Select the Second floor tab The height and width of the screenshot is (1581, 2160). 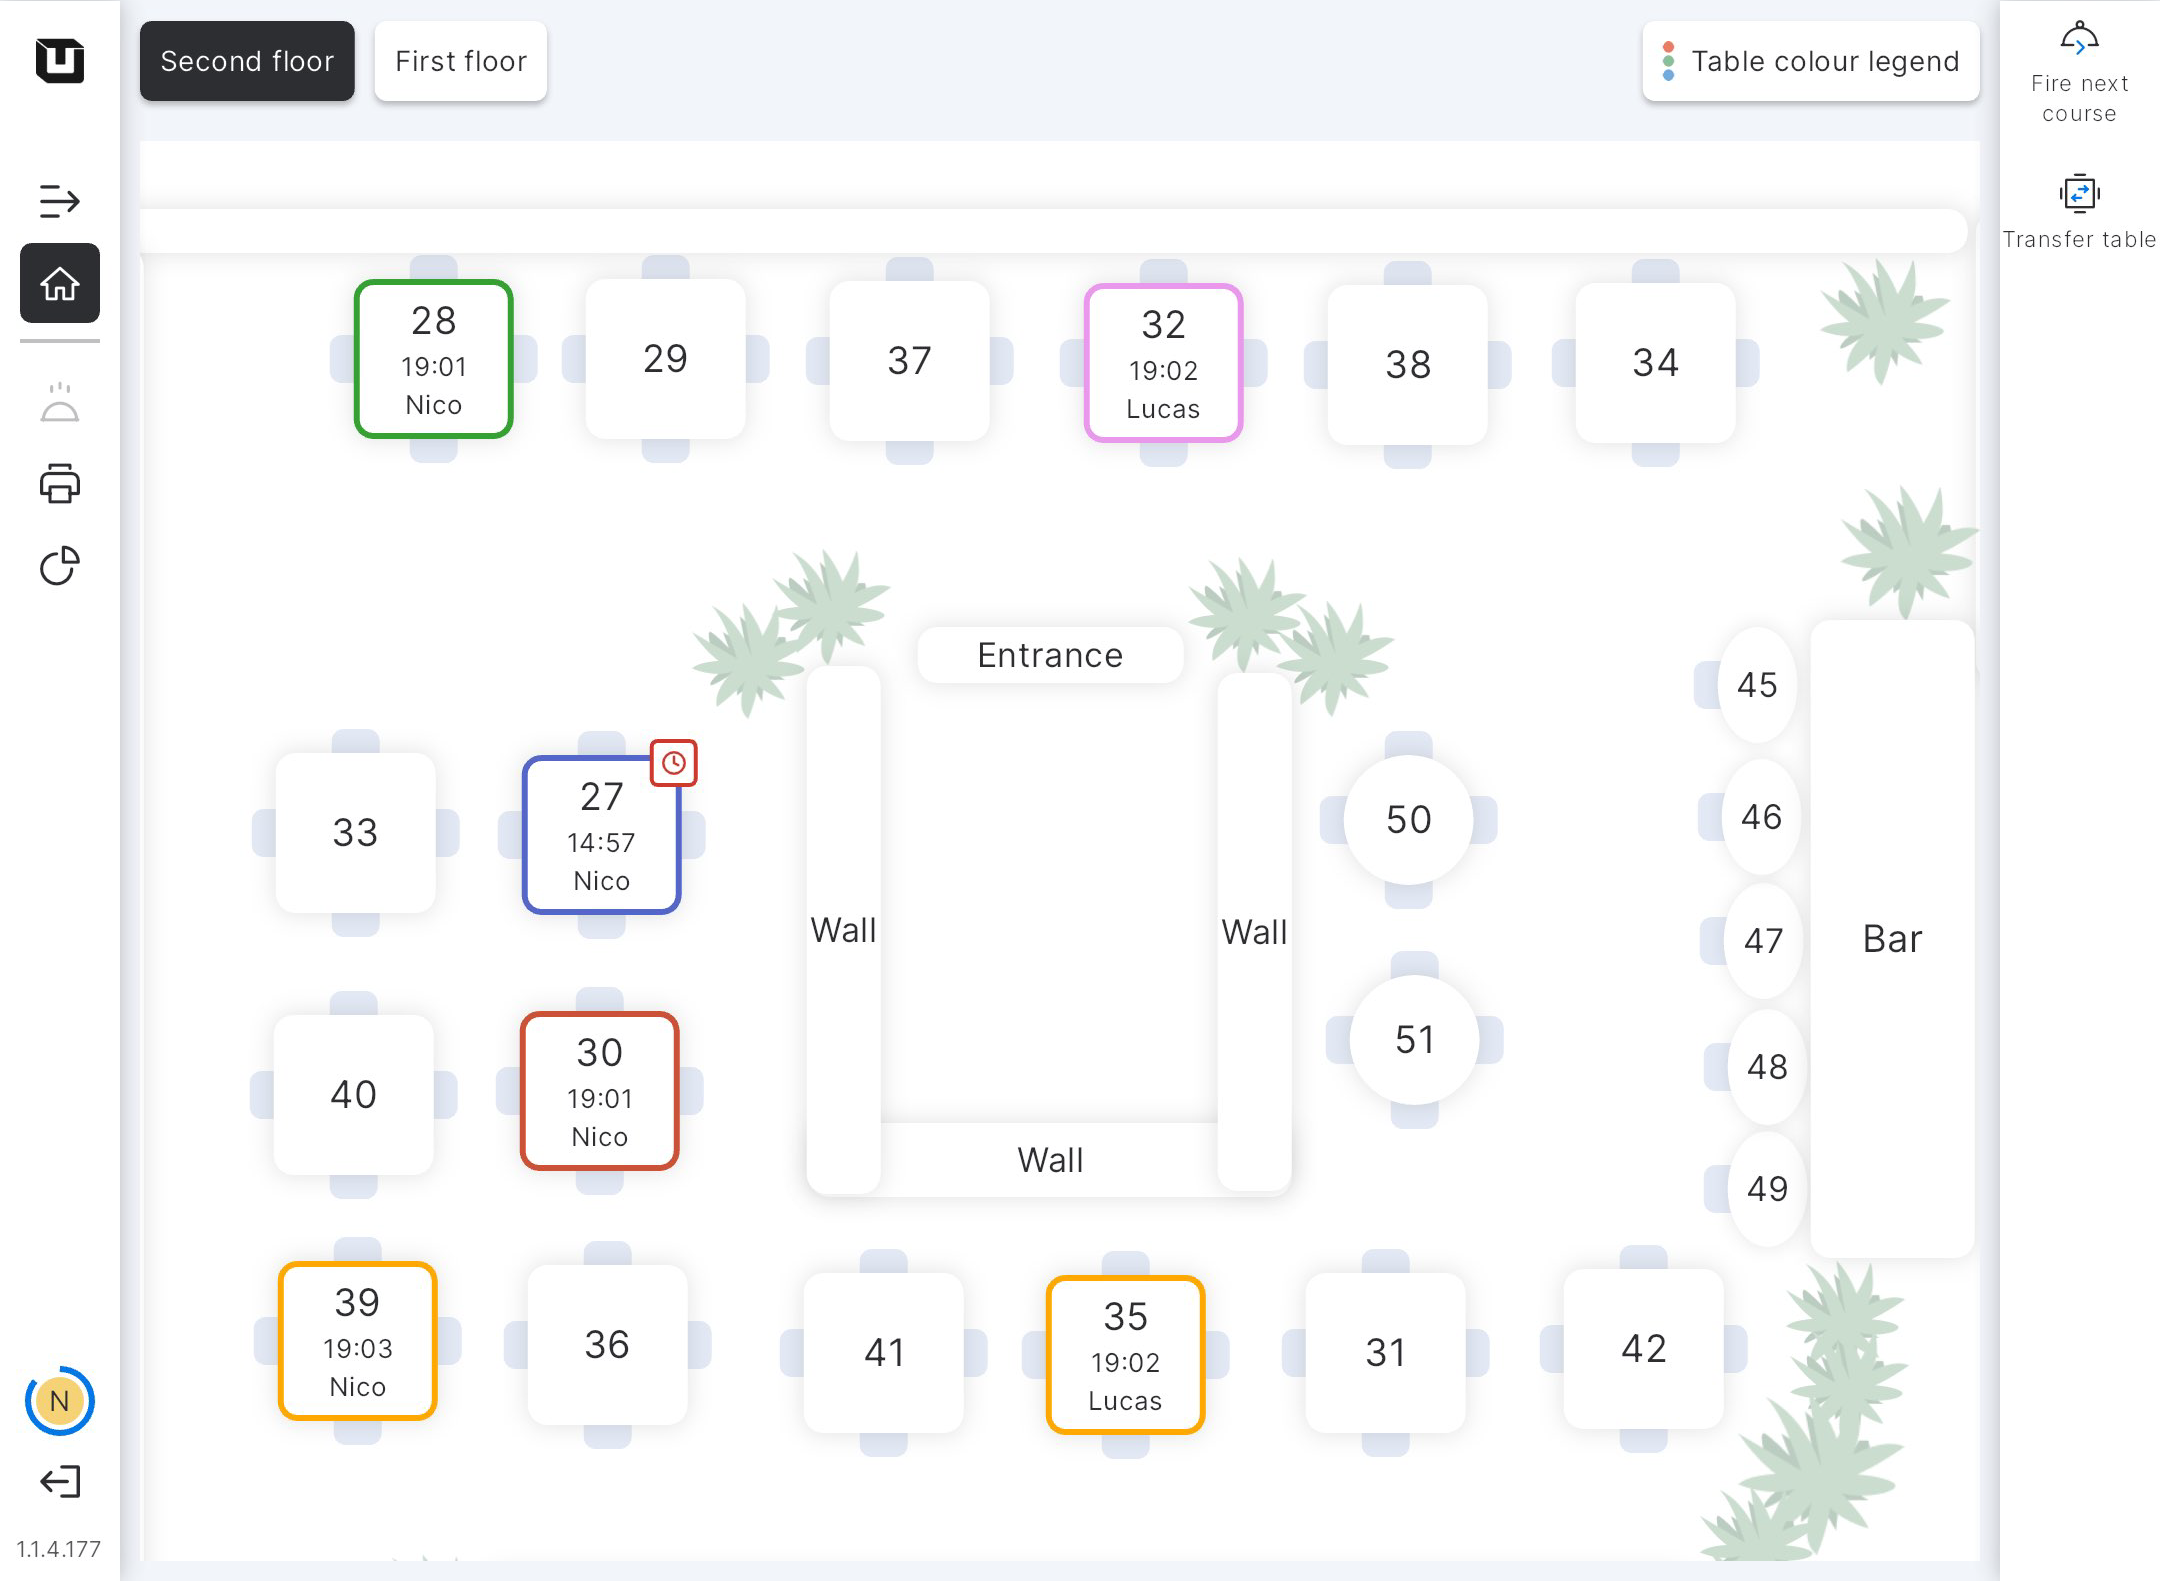click(247, 61)
